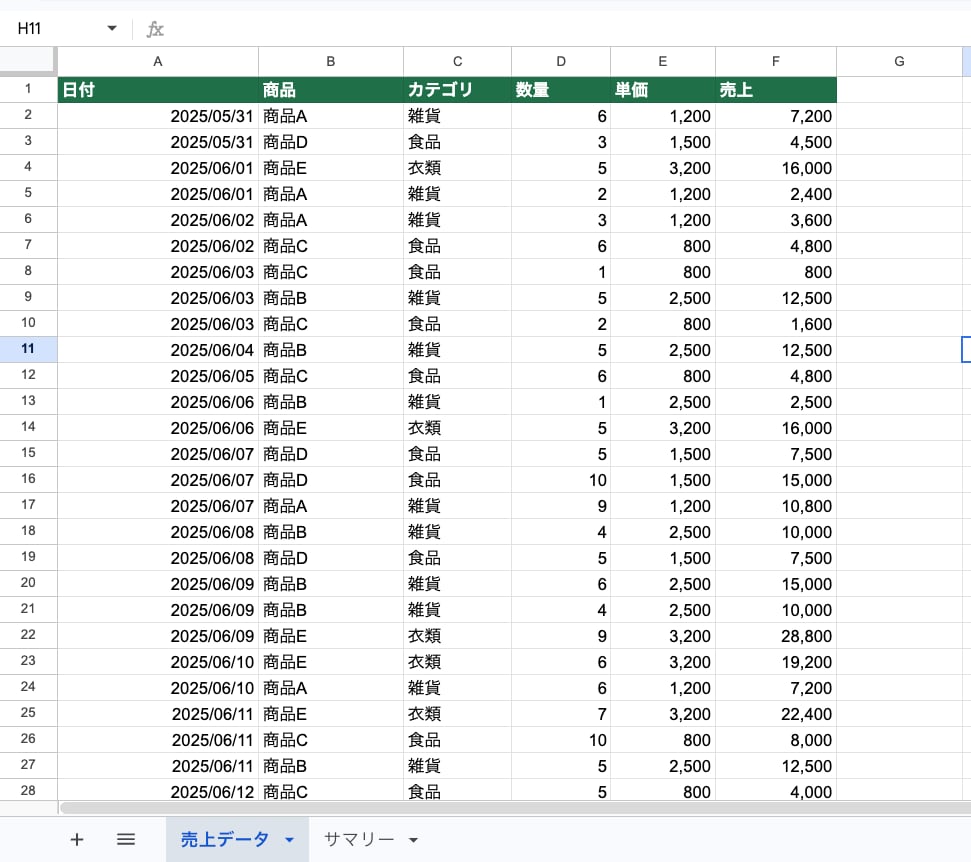Click the 数量 header cell
The height and width of the screenshot is (862, 971).
(x=561, y=90)
